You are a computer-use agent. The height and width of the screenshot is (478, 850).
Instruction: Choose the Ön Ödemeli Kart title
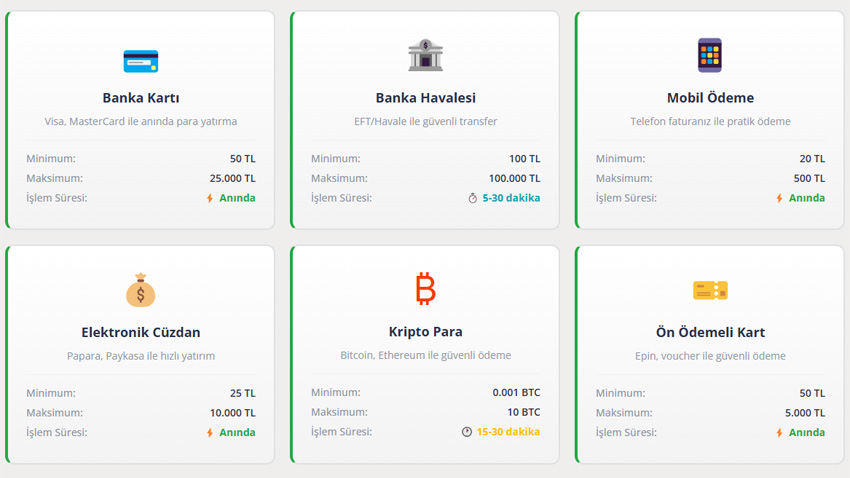click(x=710, y=332)
